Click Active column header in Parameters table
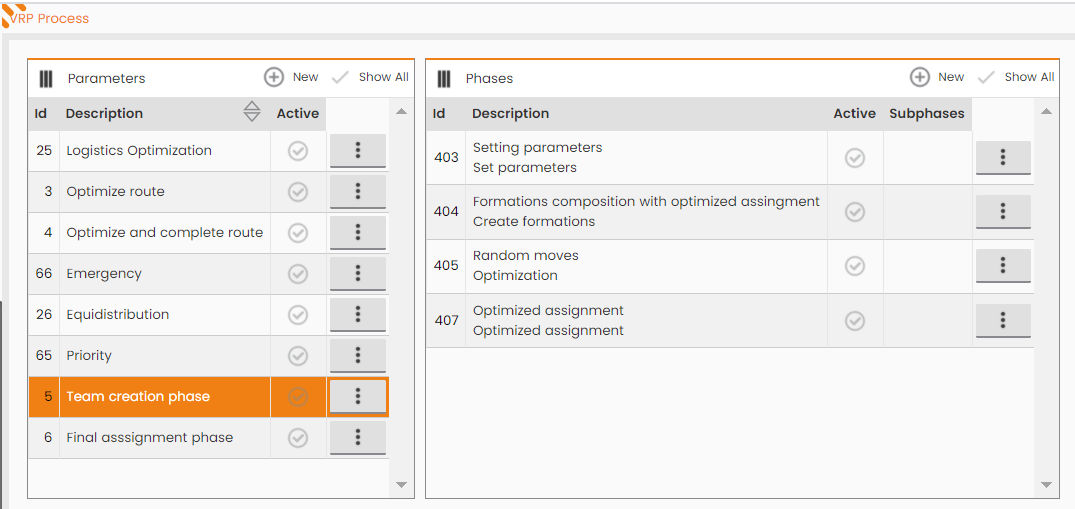 pyautogui.click(x=298, y=113)
